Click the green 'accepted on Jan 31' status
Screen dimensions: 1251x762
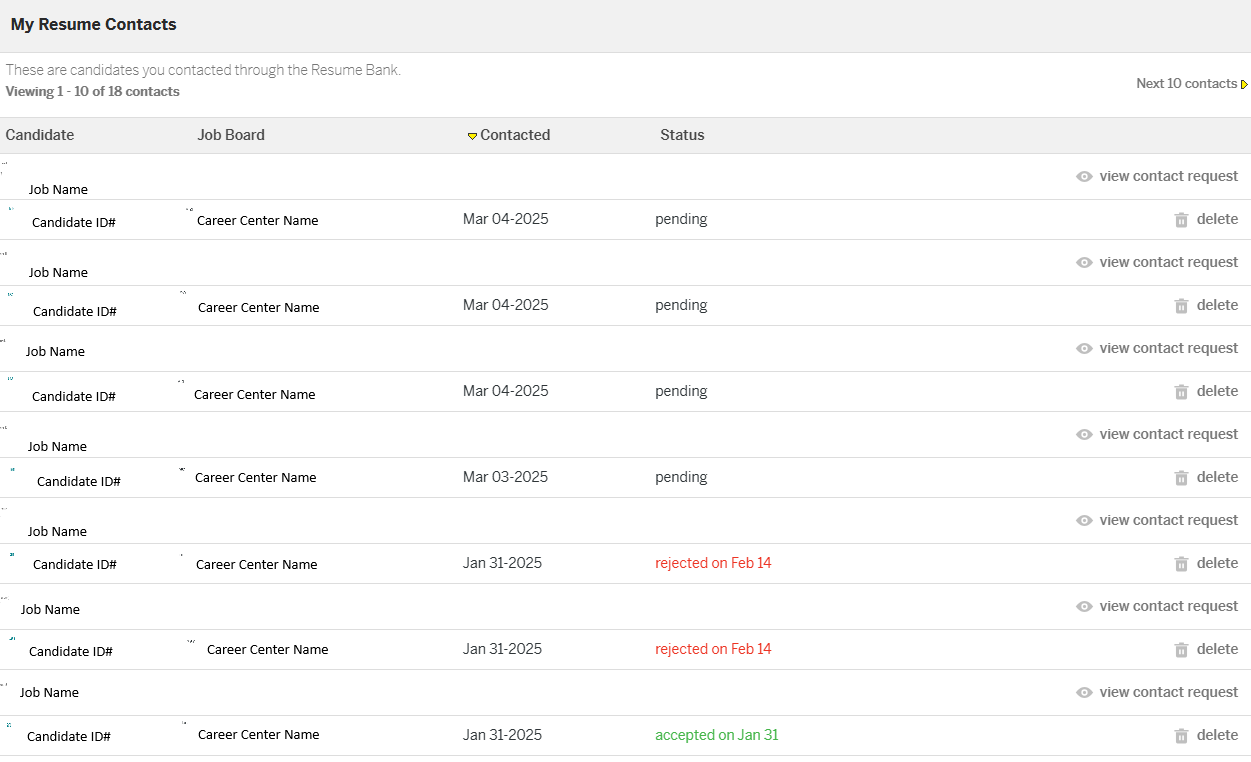[x=716, y=735]
